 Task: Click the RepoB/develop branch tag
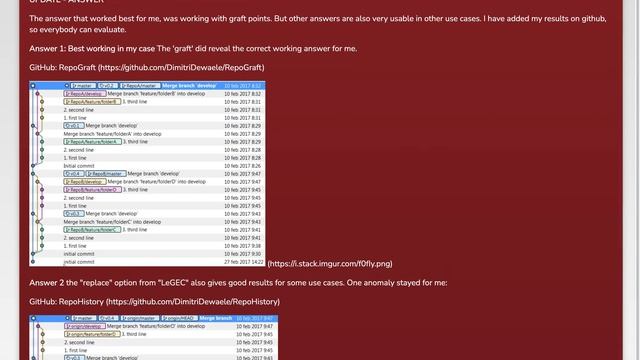pyautogui.click(x=84, y=182)
